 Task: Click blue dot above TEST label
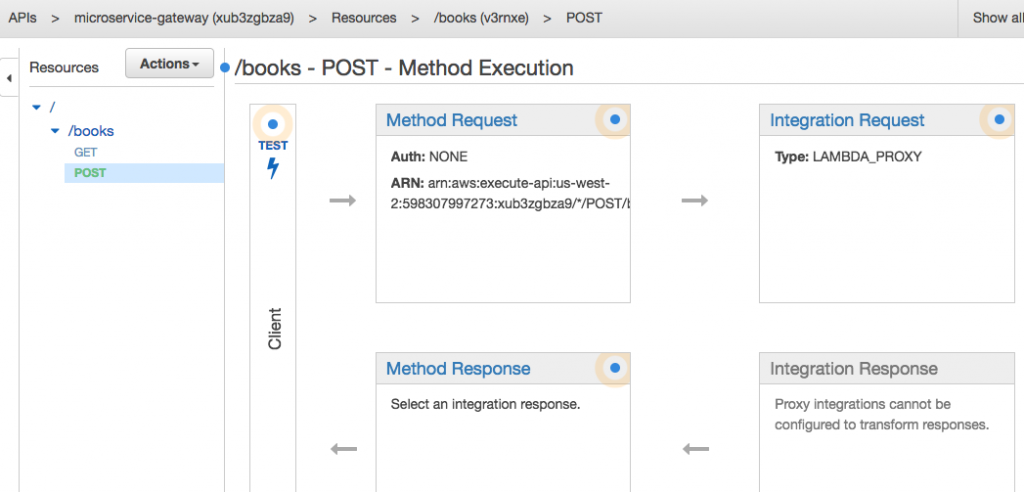(273, 123)
